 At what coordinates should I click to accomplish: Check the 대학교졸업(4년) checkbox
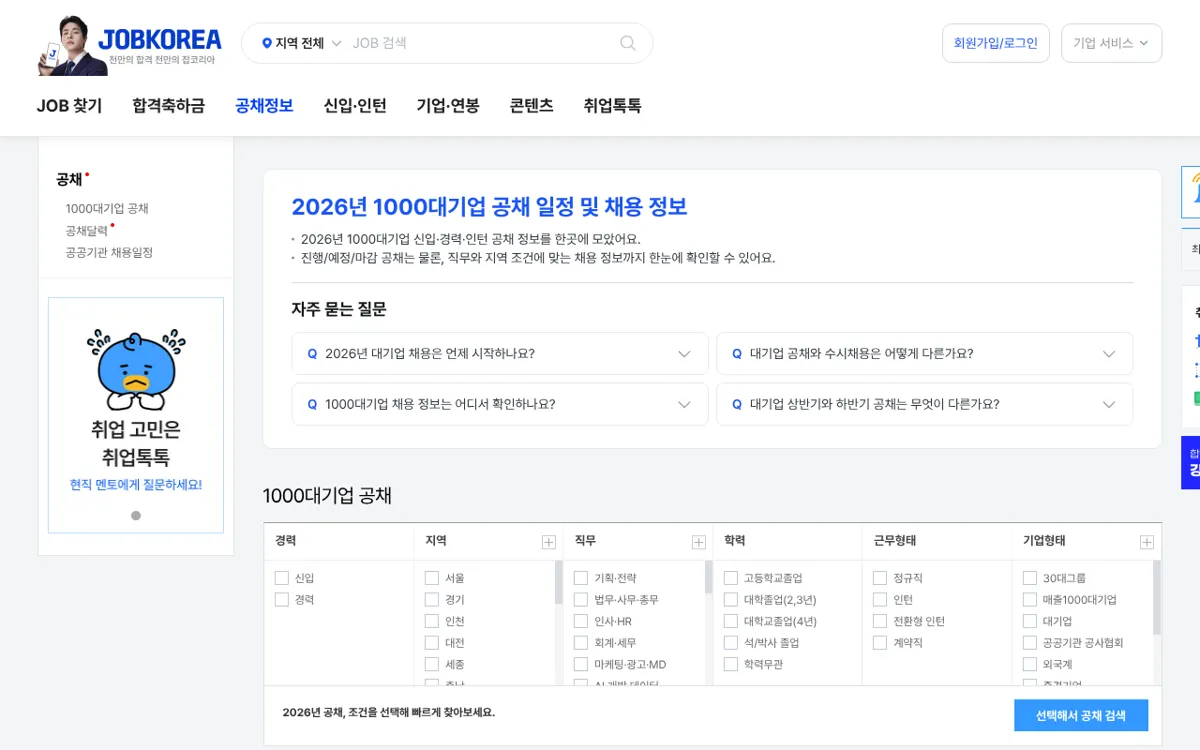coord(731,621)
